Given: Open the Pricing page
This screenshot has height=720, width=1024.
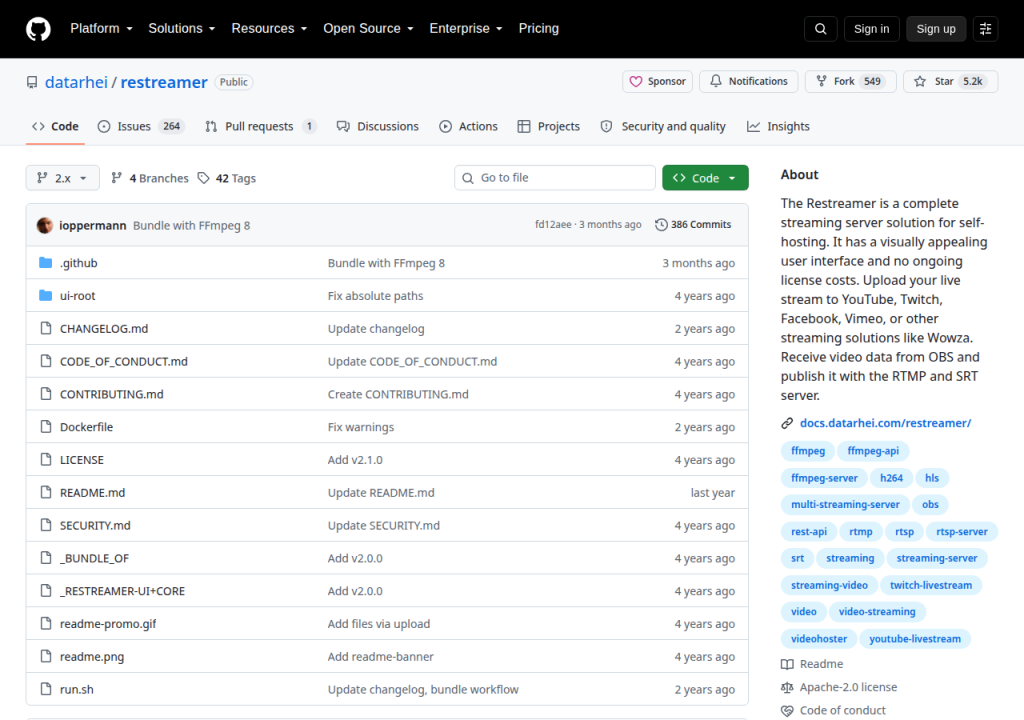Looking at the screenshot, I should point(539,29).
